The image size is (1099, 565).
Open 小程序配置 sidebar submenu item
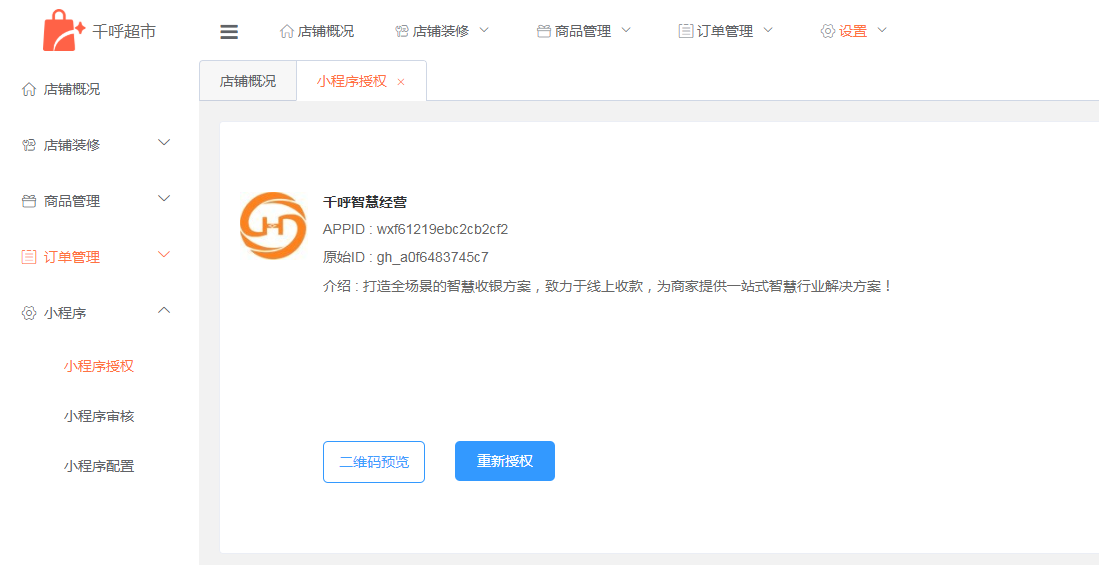coord(99,466)
